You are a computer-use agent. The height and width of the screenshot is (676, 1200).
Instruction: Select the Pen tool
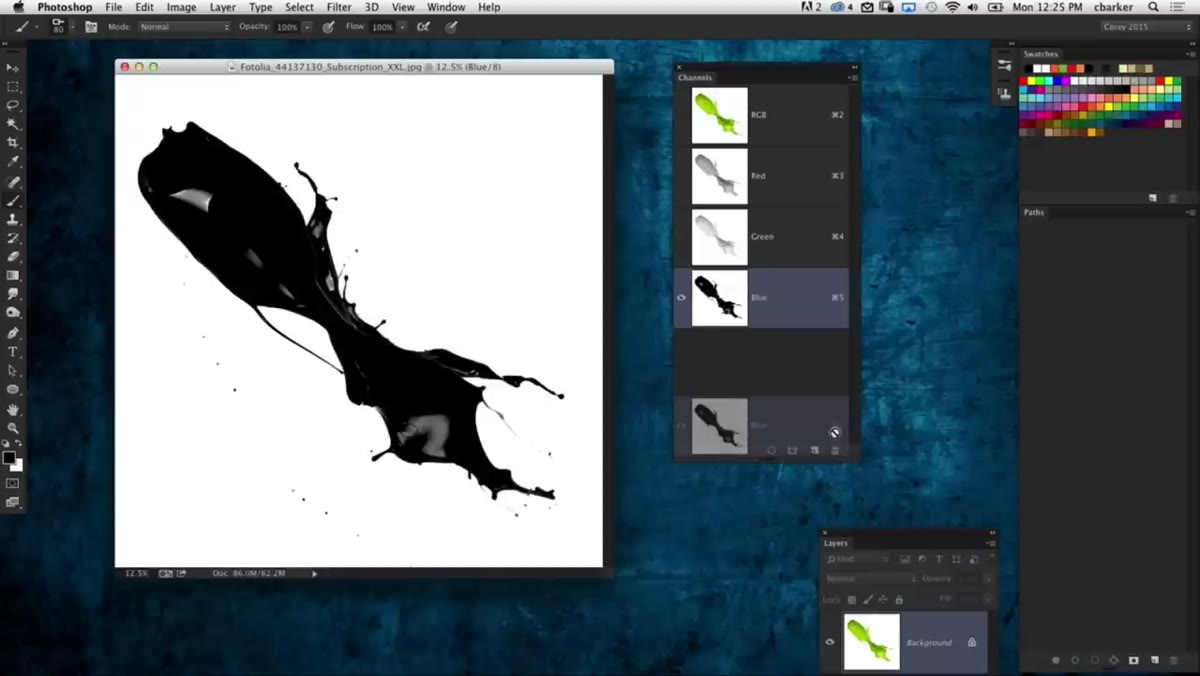pos(13,333)
